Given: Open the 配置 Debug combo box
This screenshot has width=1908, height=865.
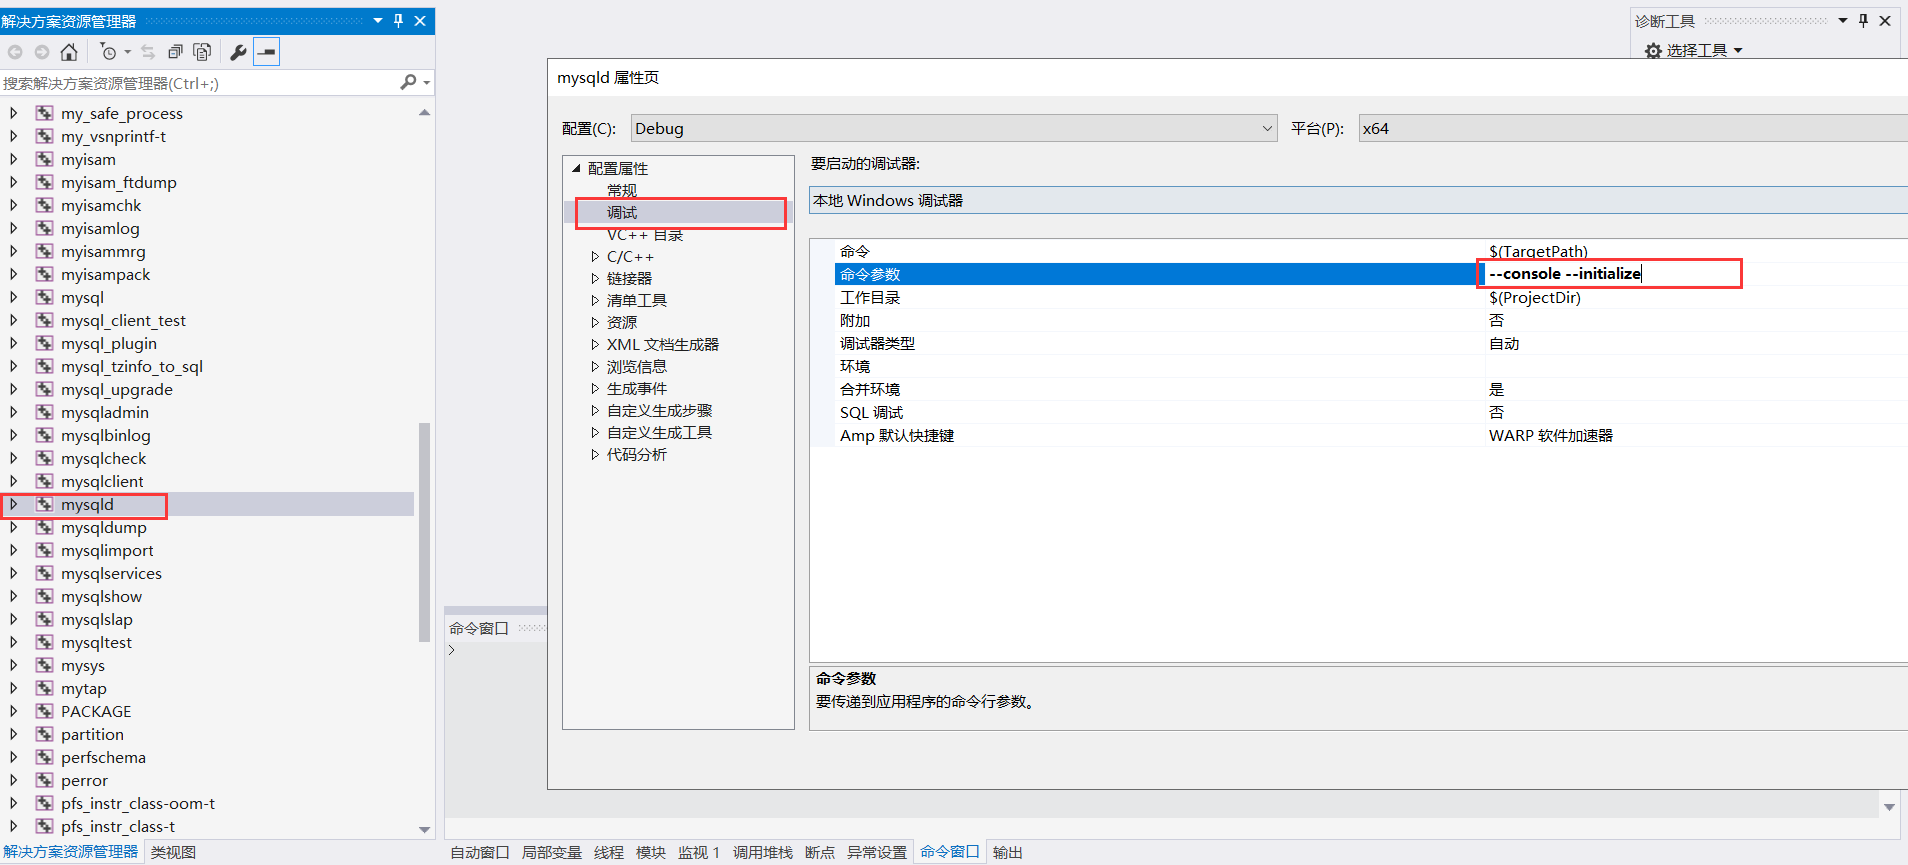Looking at the screenshot, I should click(x=954, y=128).
